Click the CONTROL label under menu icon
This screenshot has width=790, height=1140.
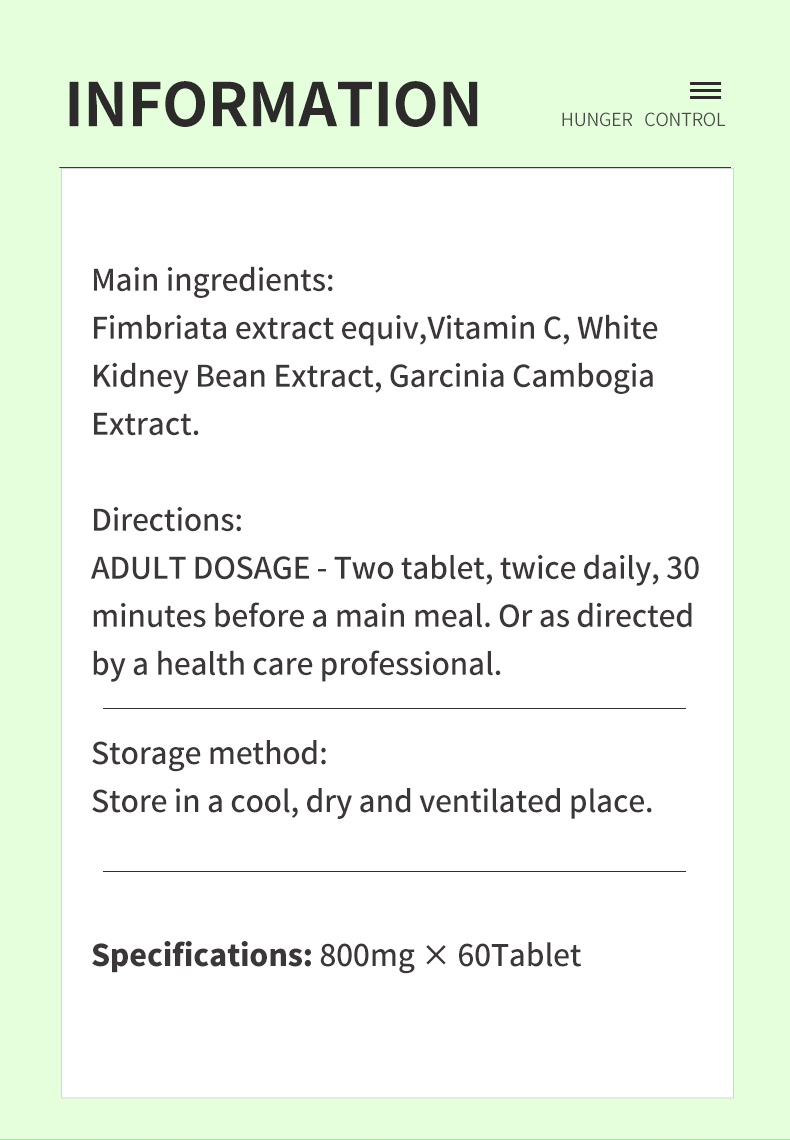click(684, 120)
